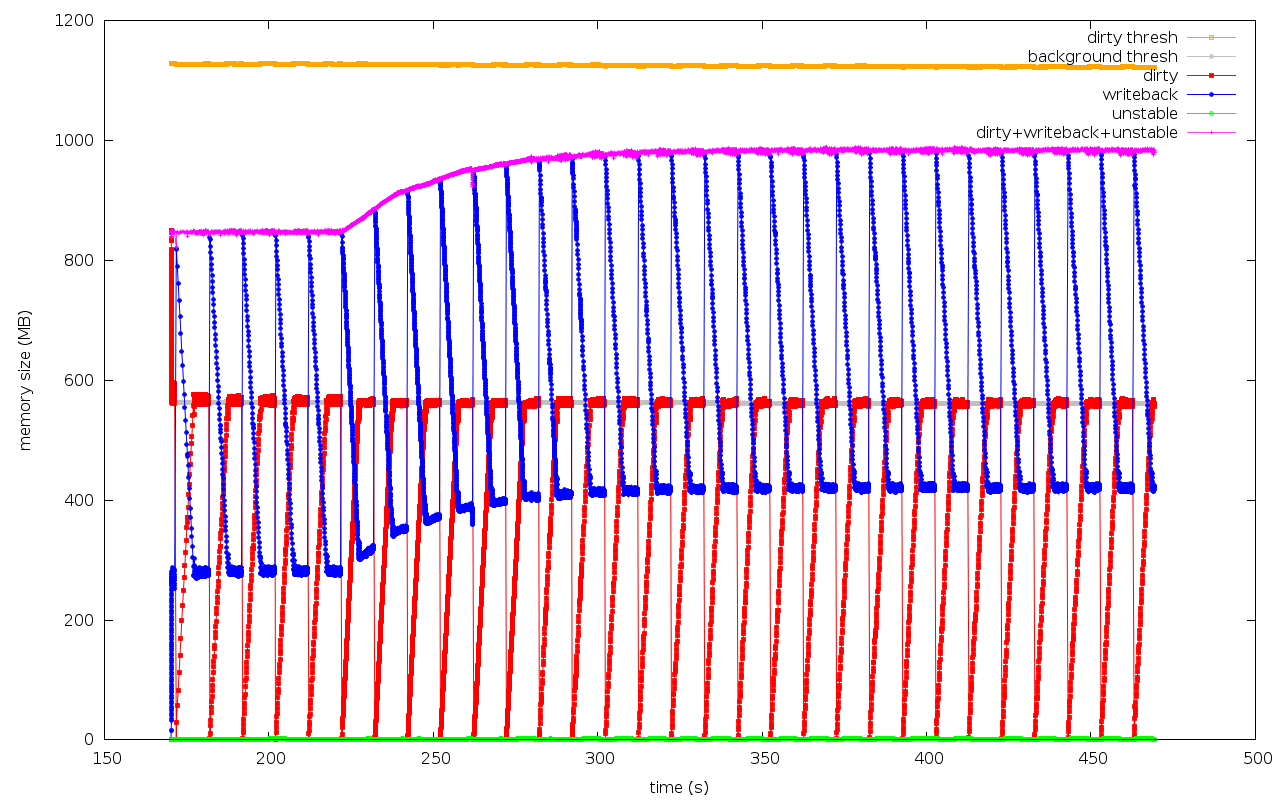Screen dimensions: 1280x800
Task: Click the x-axis value 200
Action: point(271,759)
